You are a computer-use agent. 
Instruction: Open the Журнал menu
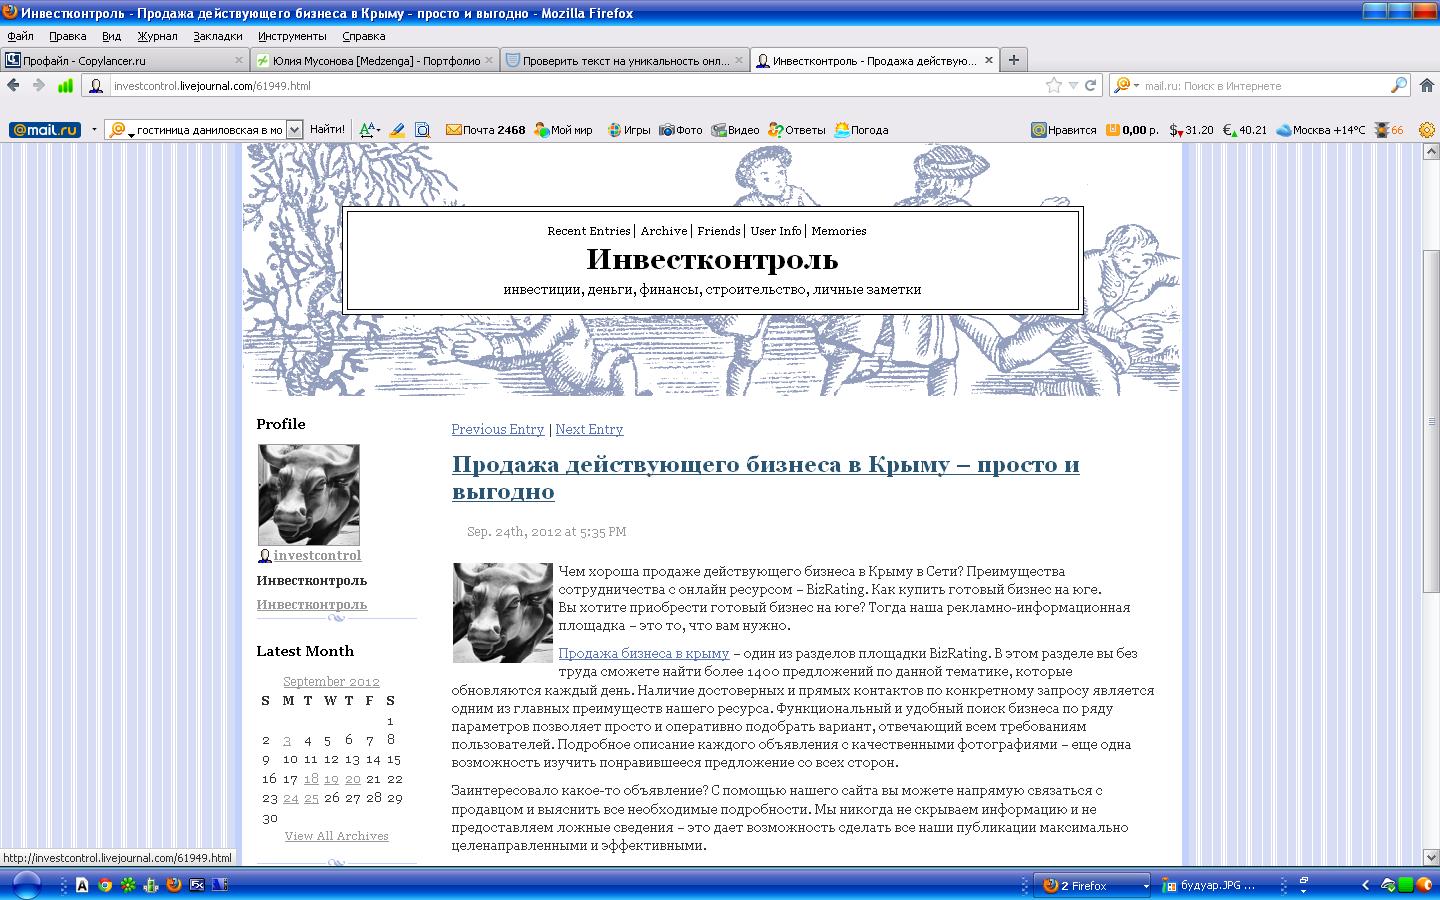click(x=157, y=36)
